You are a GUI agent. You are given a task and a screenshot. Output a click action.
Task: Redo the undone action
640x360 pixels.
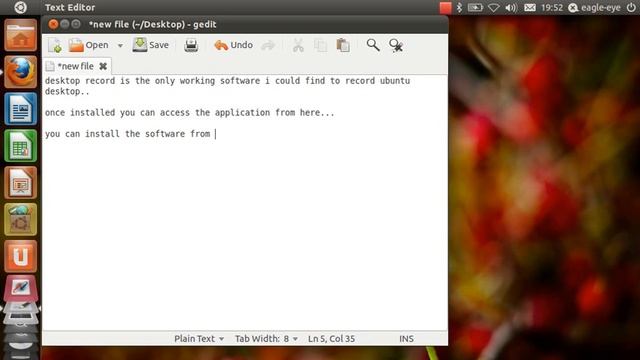pyautogui.click(x=268, y=45)
